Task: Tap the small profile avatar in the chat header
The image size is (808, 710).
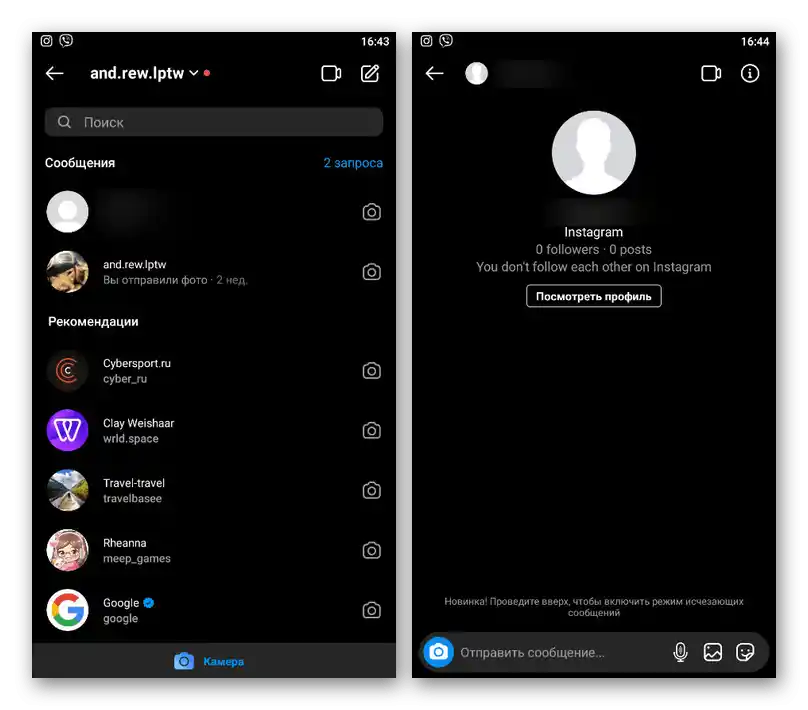Action: (477, 73)
